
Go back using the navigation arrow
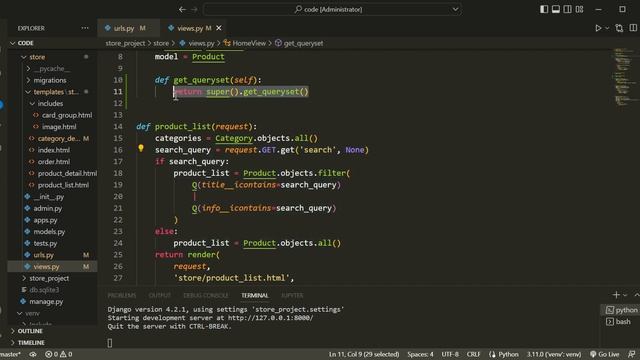tap(182, 9)
